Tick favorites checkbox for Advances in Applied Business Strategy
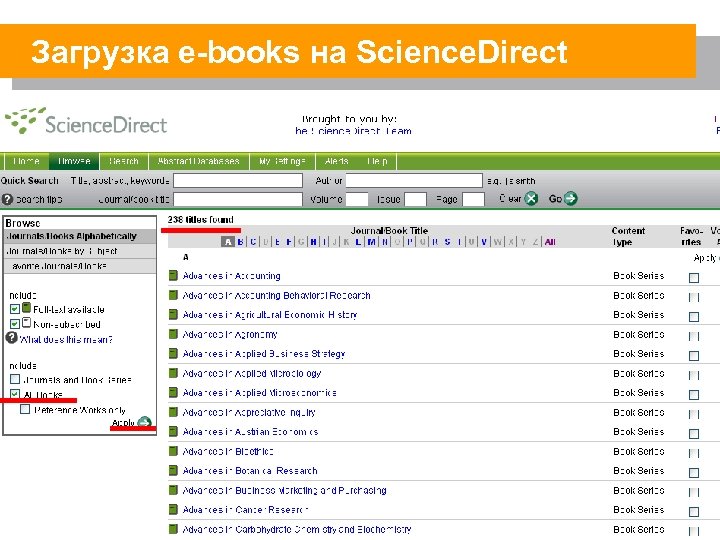Screen dimensions: 720x540 [x=694, y=356]
